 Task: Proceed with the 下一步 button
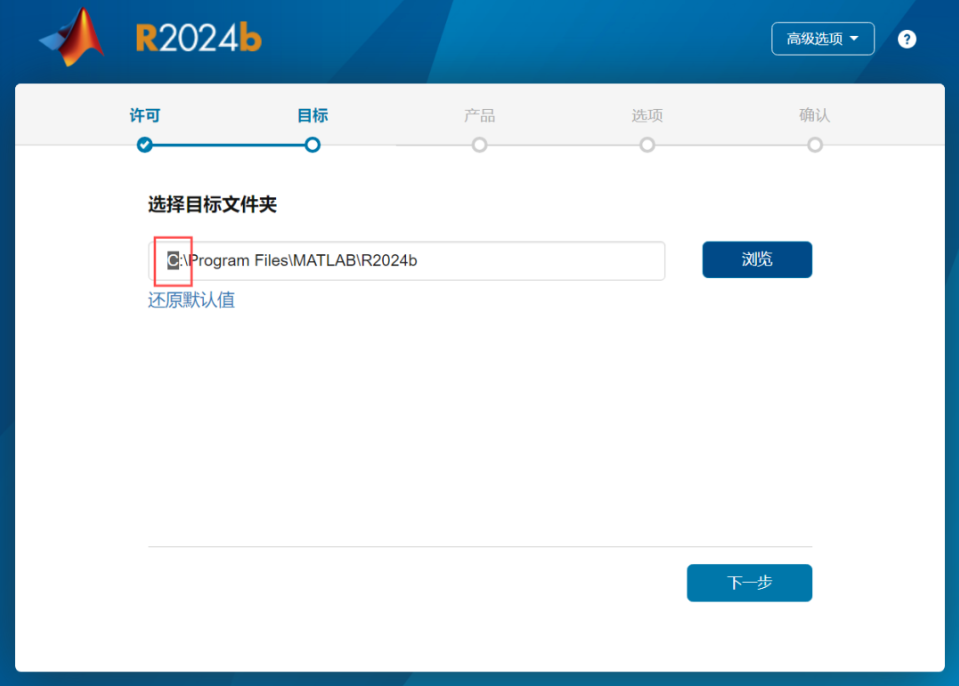point(748,583)
